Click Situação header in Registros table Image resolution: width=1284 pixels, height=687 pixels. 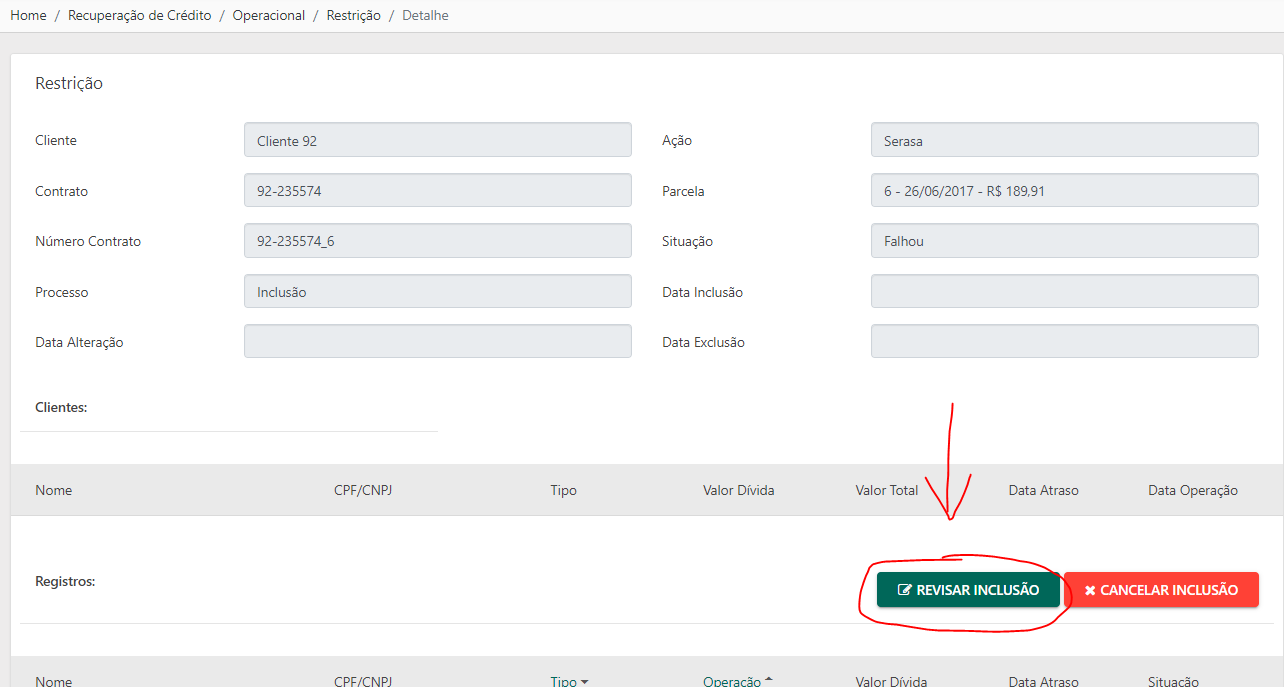coord(1173,681)
